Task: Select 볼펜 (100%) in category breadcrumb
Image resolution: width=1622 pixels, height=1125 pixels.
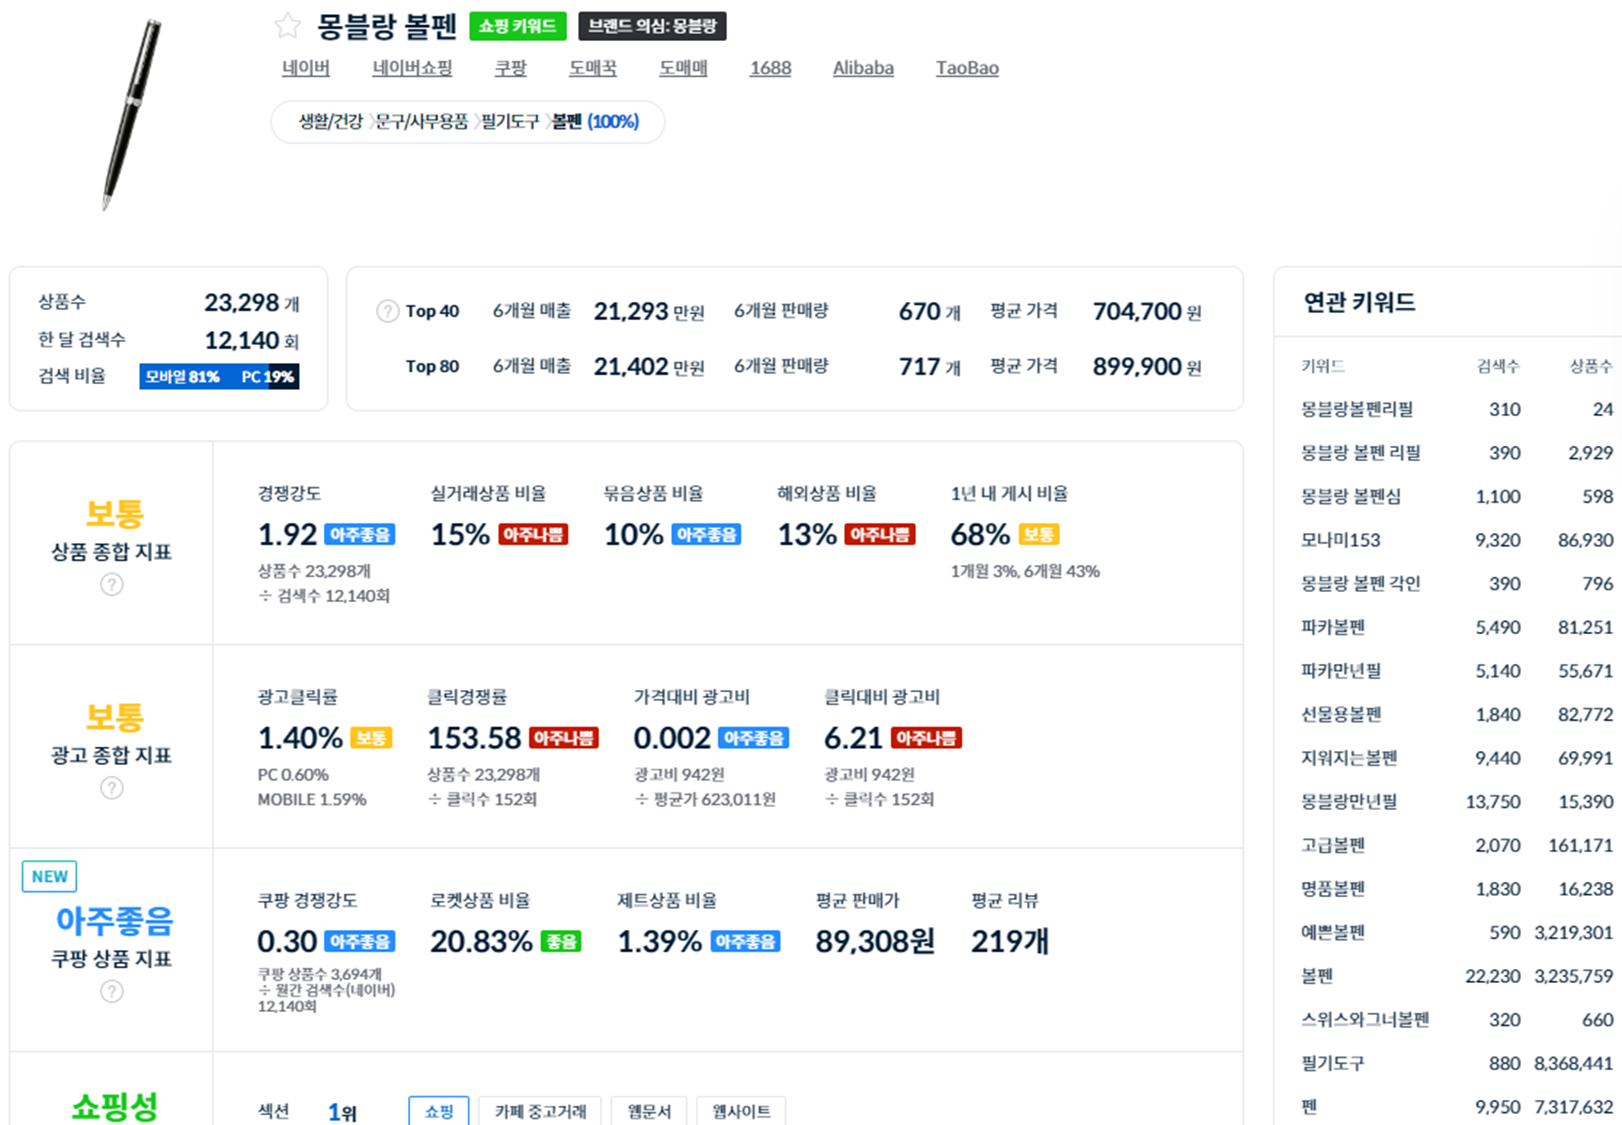Action: click(595, 122)
